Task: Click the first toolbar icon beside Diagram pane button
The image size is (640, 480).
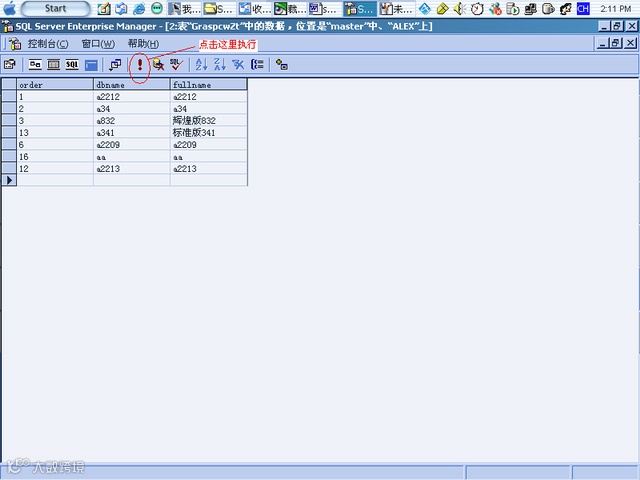Action: coord(10,64)
